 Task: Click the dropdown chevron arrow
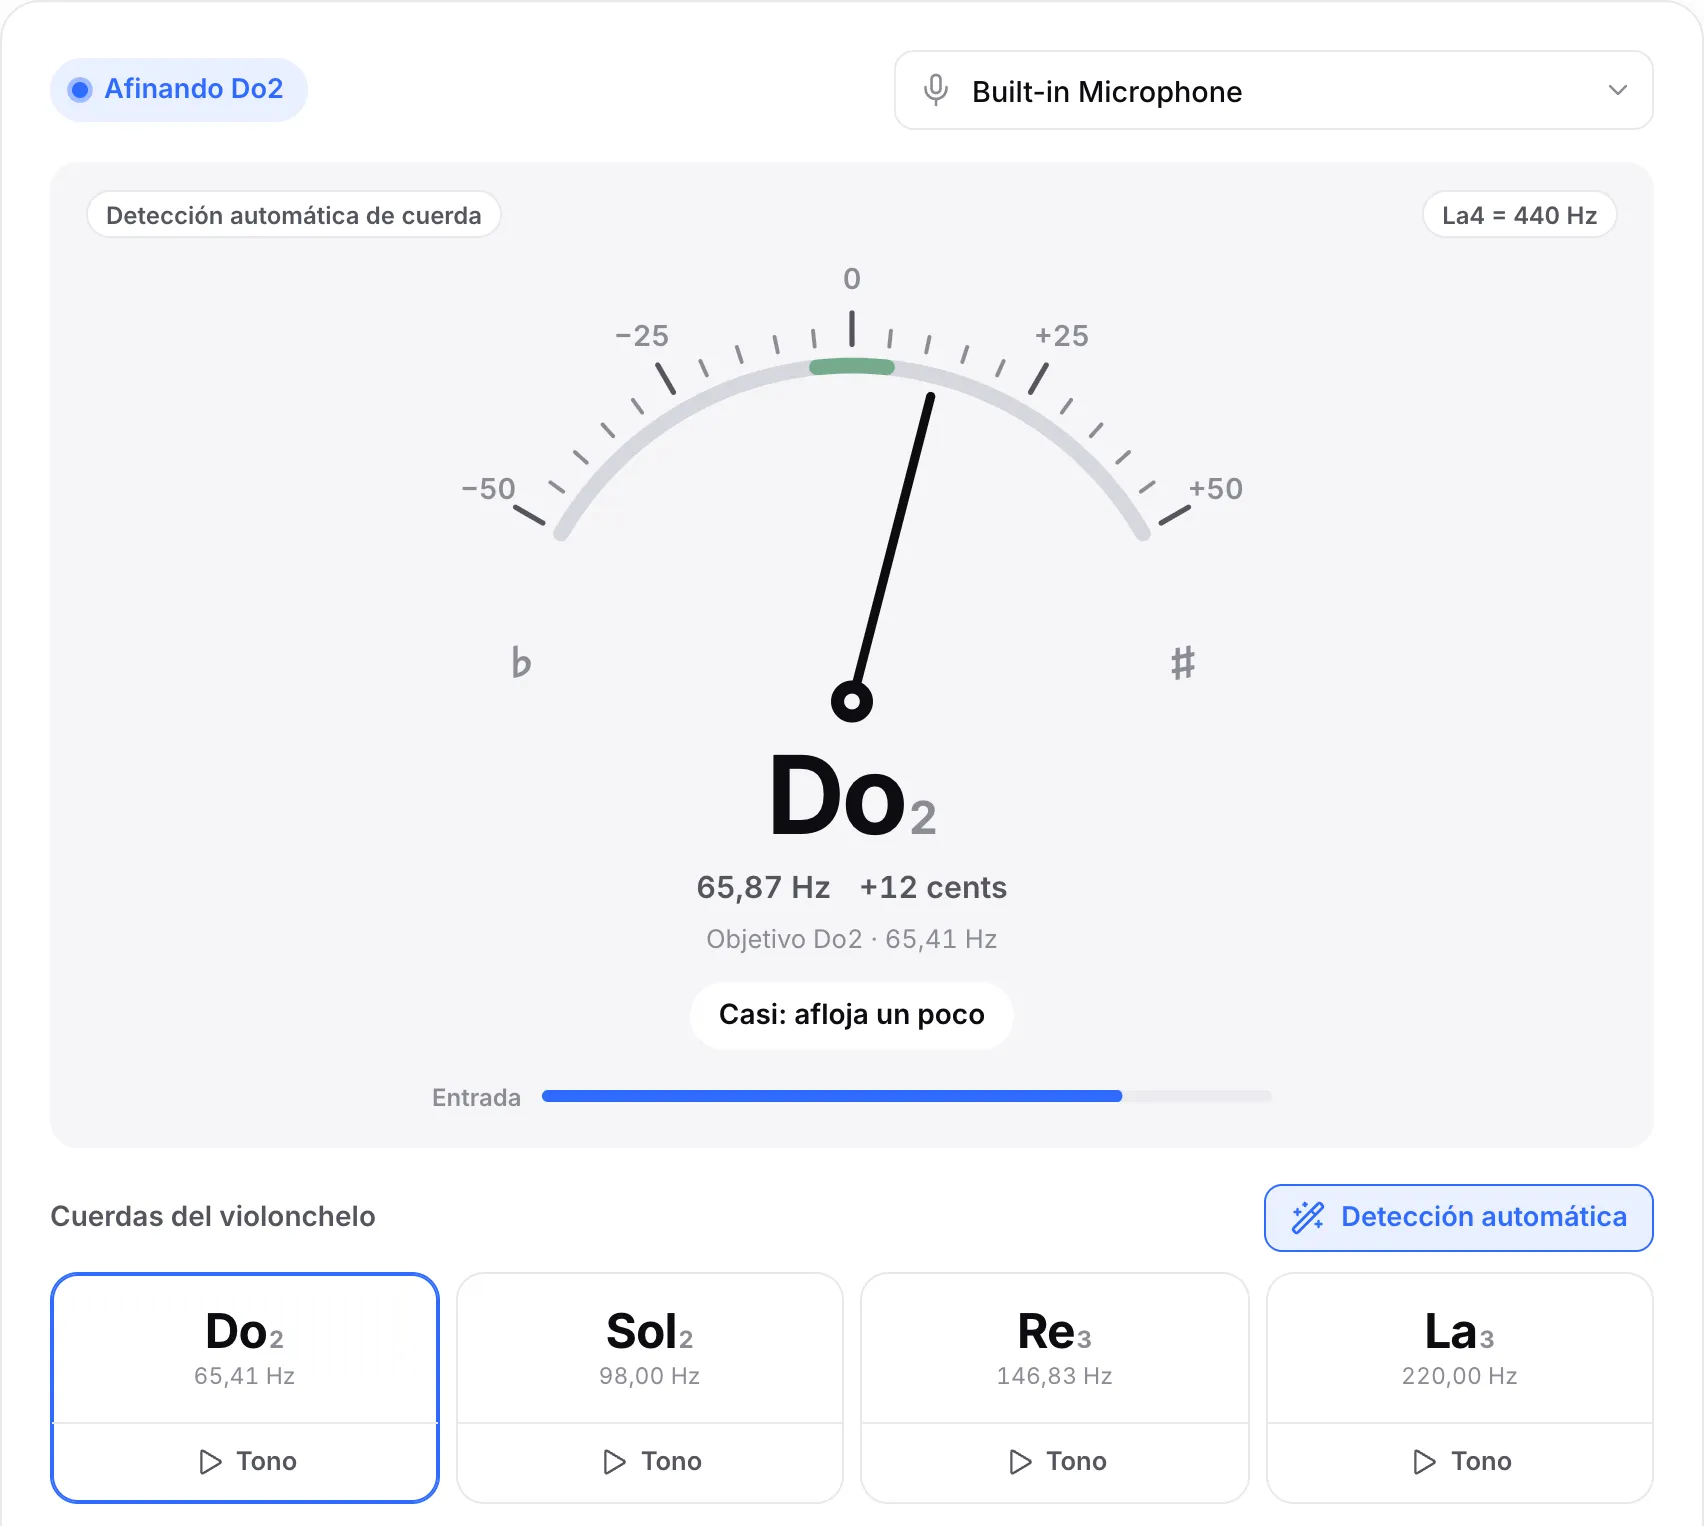(x=1617, y=90)
